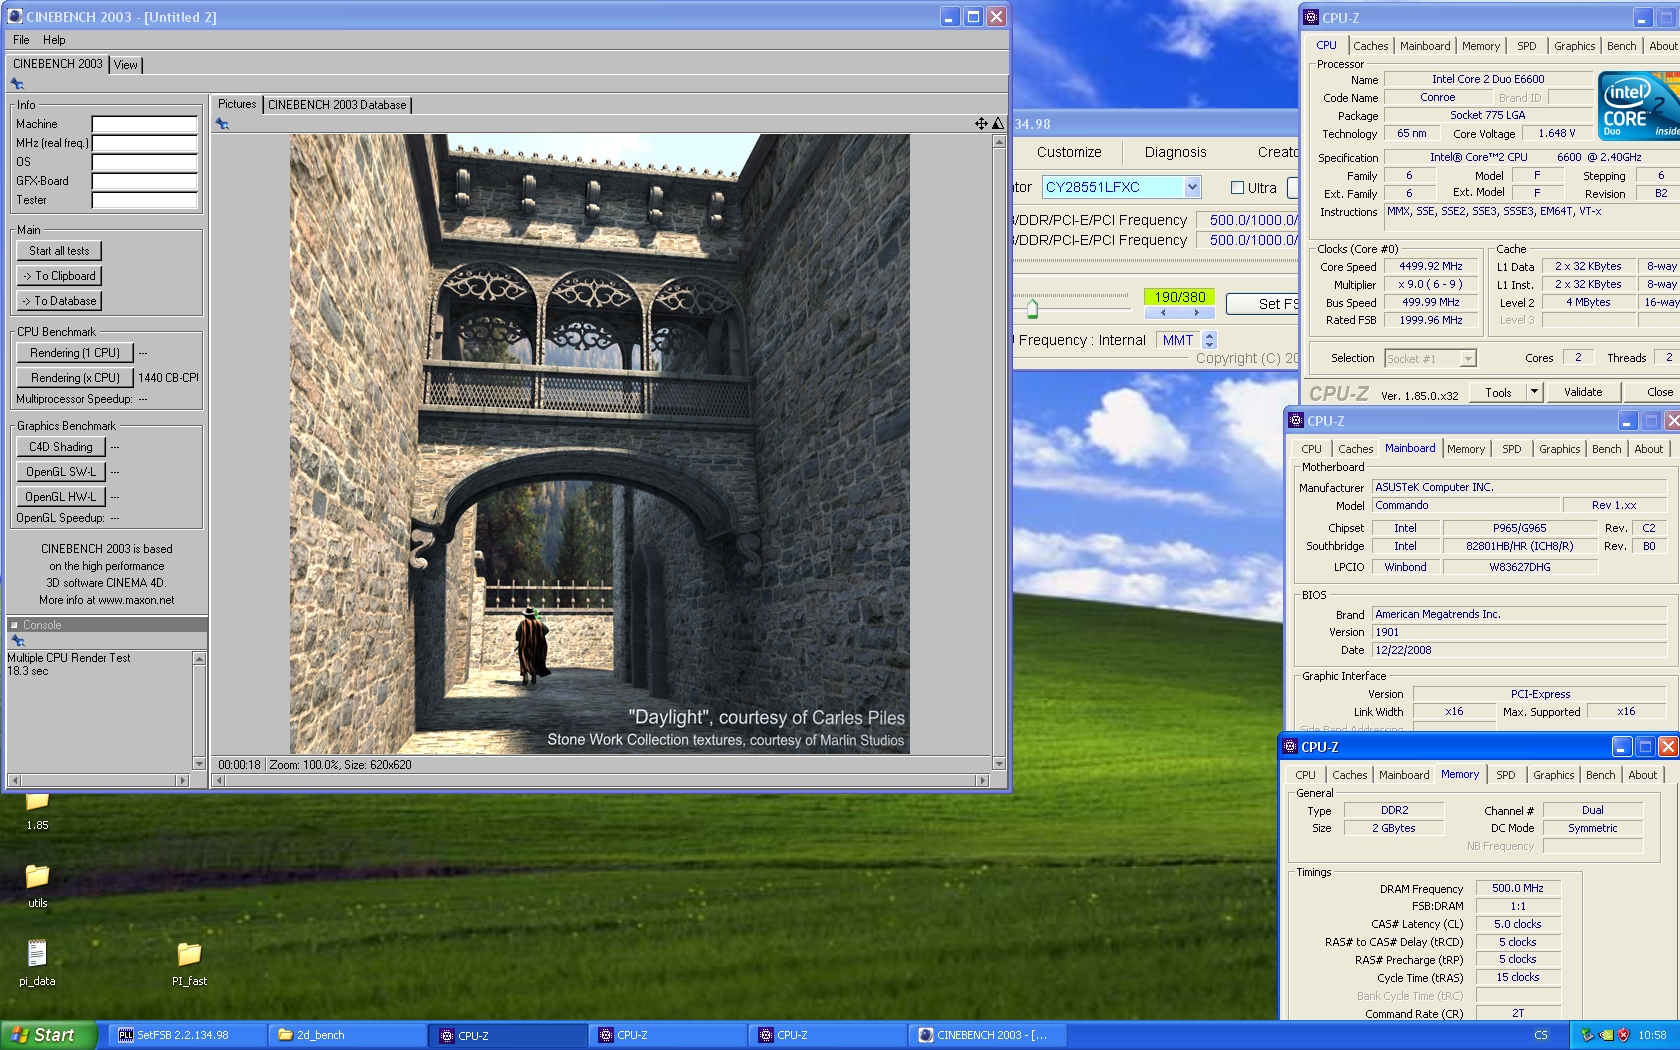The image size is (1680, 1050).
Task: Run the Rendering (1 CPU) benchmark
Action: [x=75, y=353]
